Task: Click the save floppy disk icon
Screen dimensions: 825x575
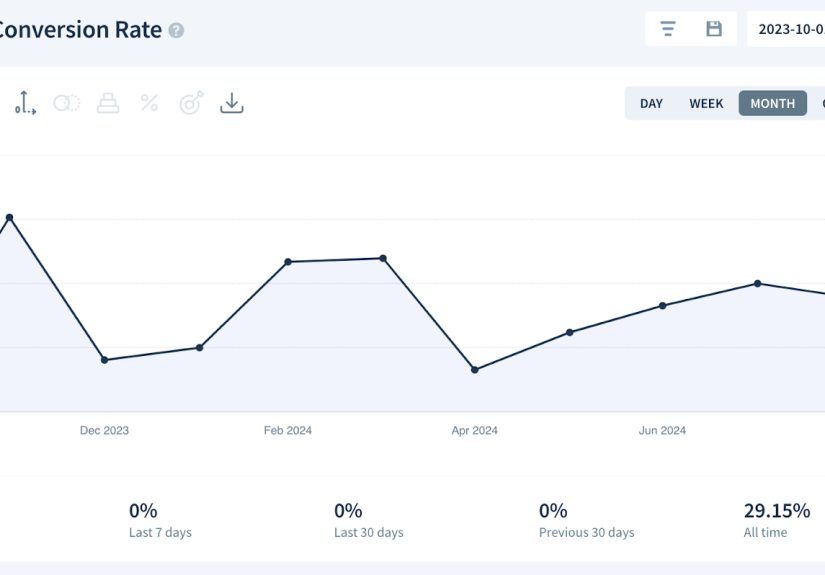Action: (x=713, y=28)
